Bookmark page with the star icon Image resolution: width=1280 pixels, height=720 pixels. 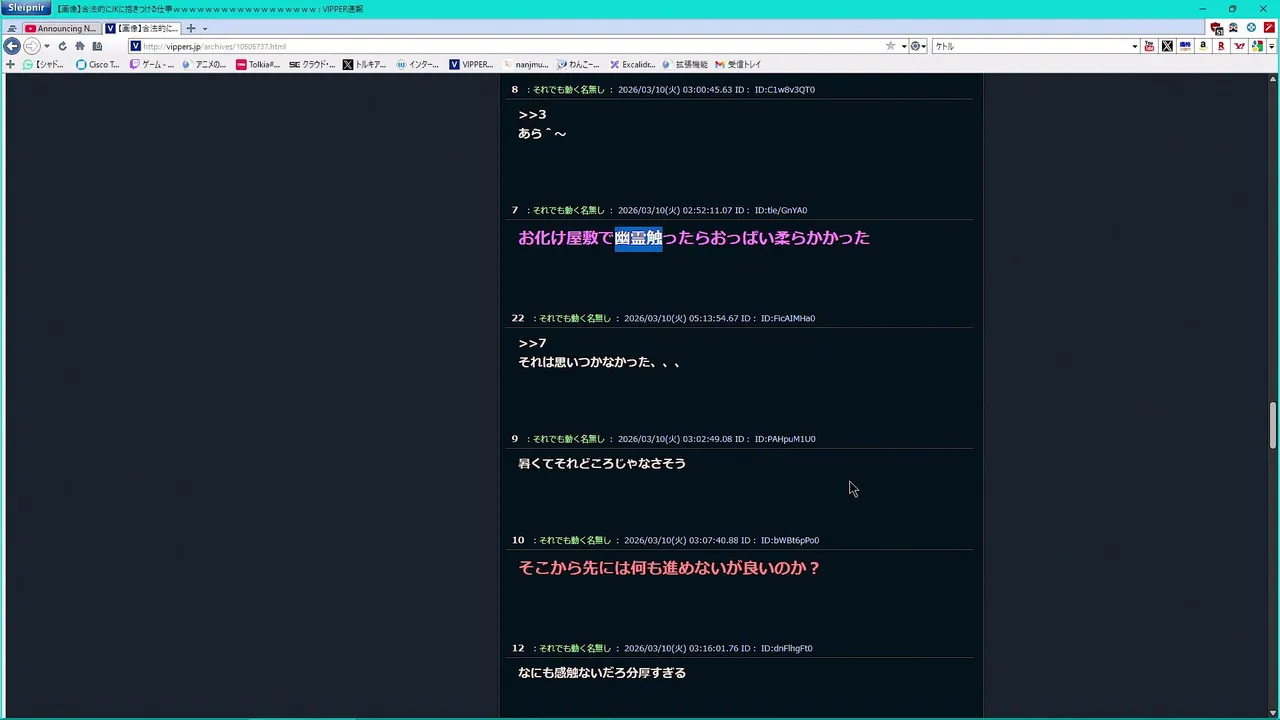(890, 46)
